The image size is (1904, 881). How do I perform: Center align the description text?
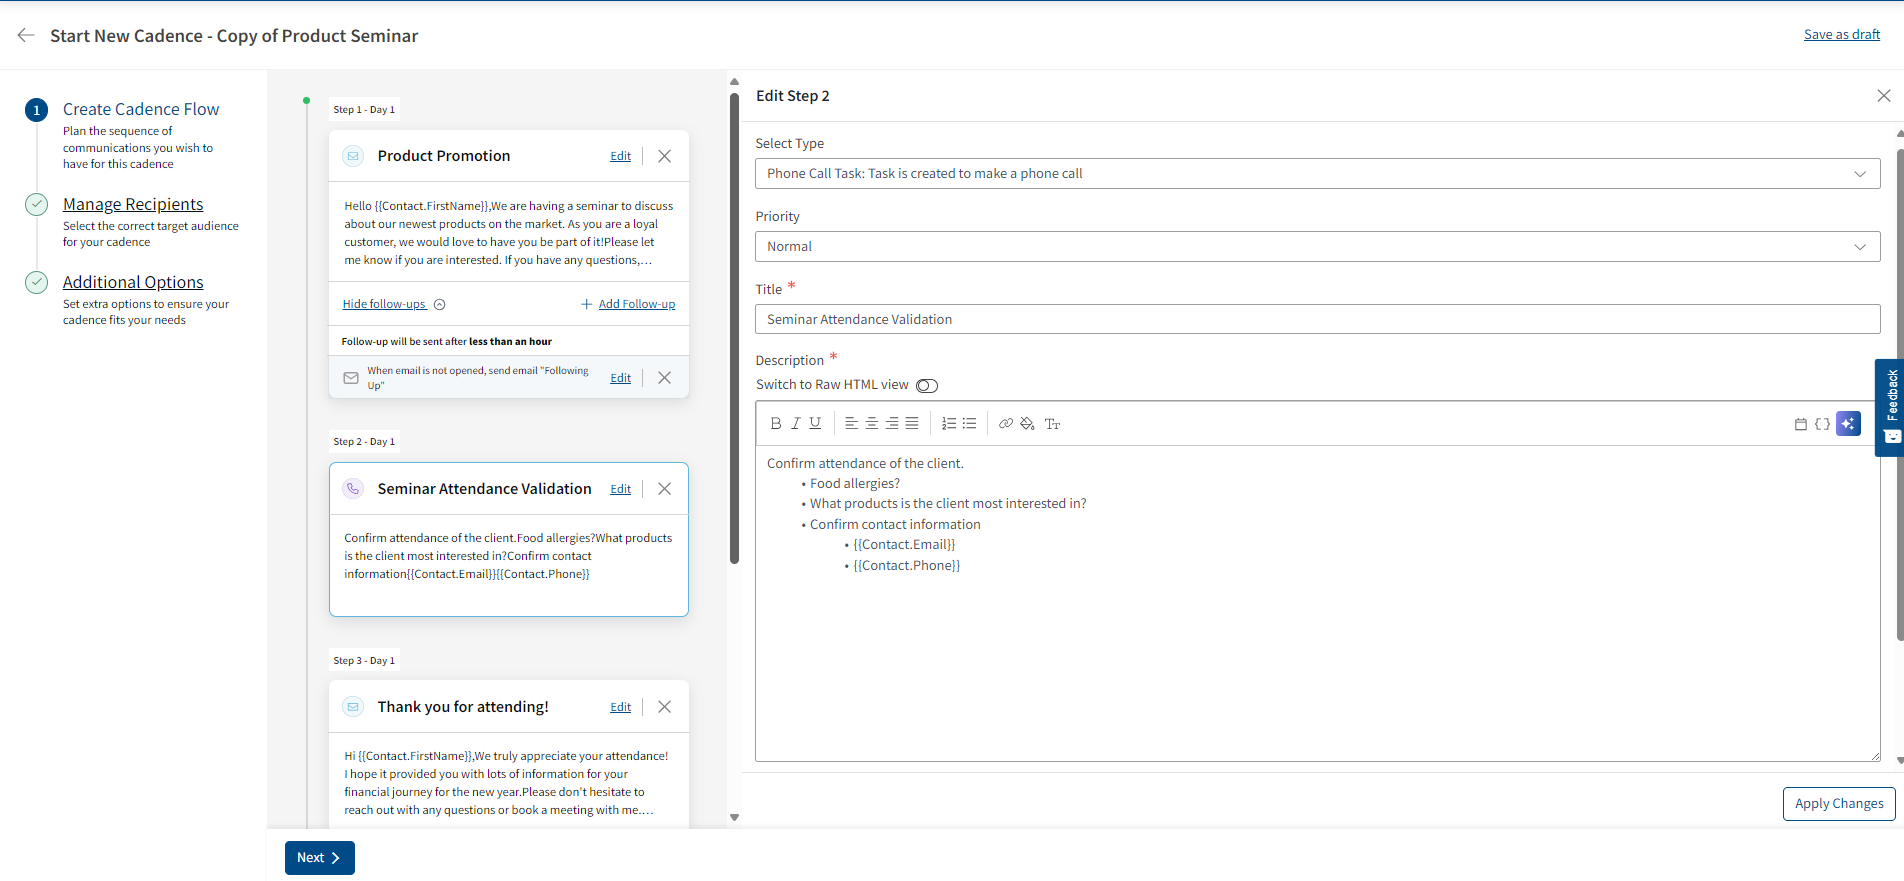coord(872,424)
